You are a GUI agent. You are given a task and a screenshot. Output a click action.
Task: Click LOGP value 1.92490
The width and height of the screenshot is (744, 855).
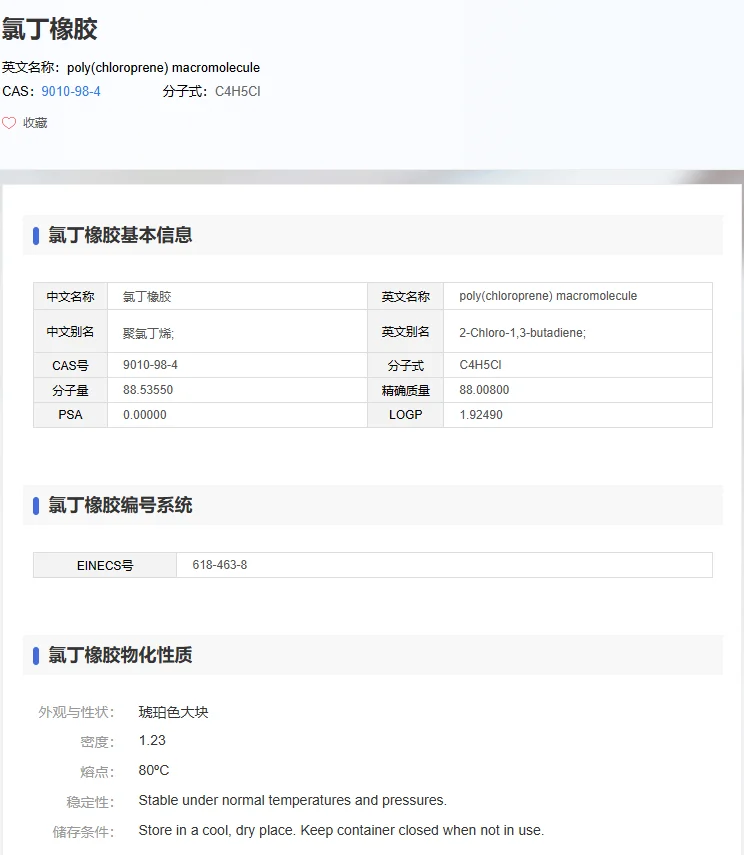(x=481, y=415)
